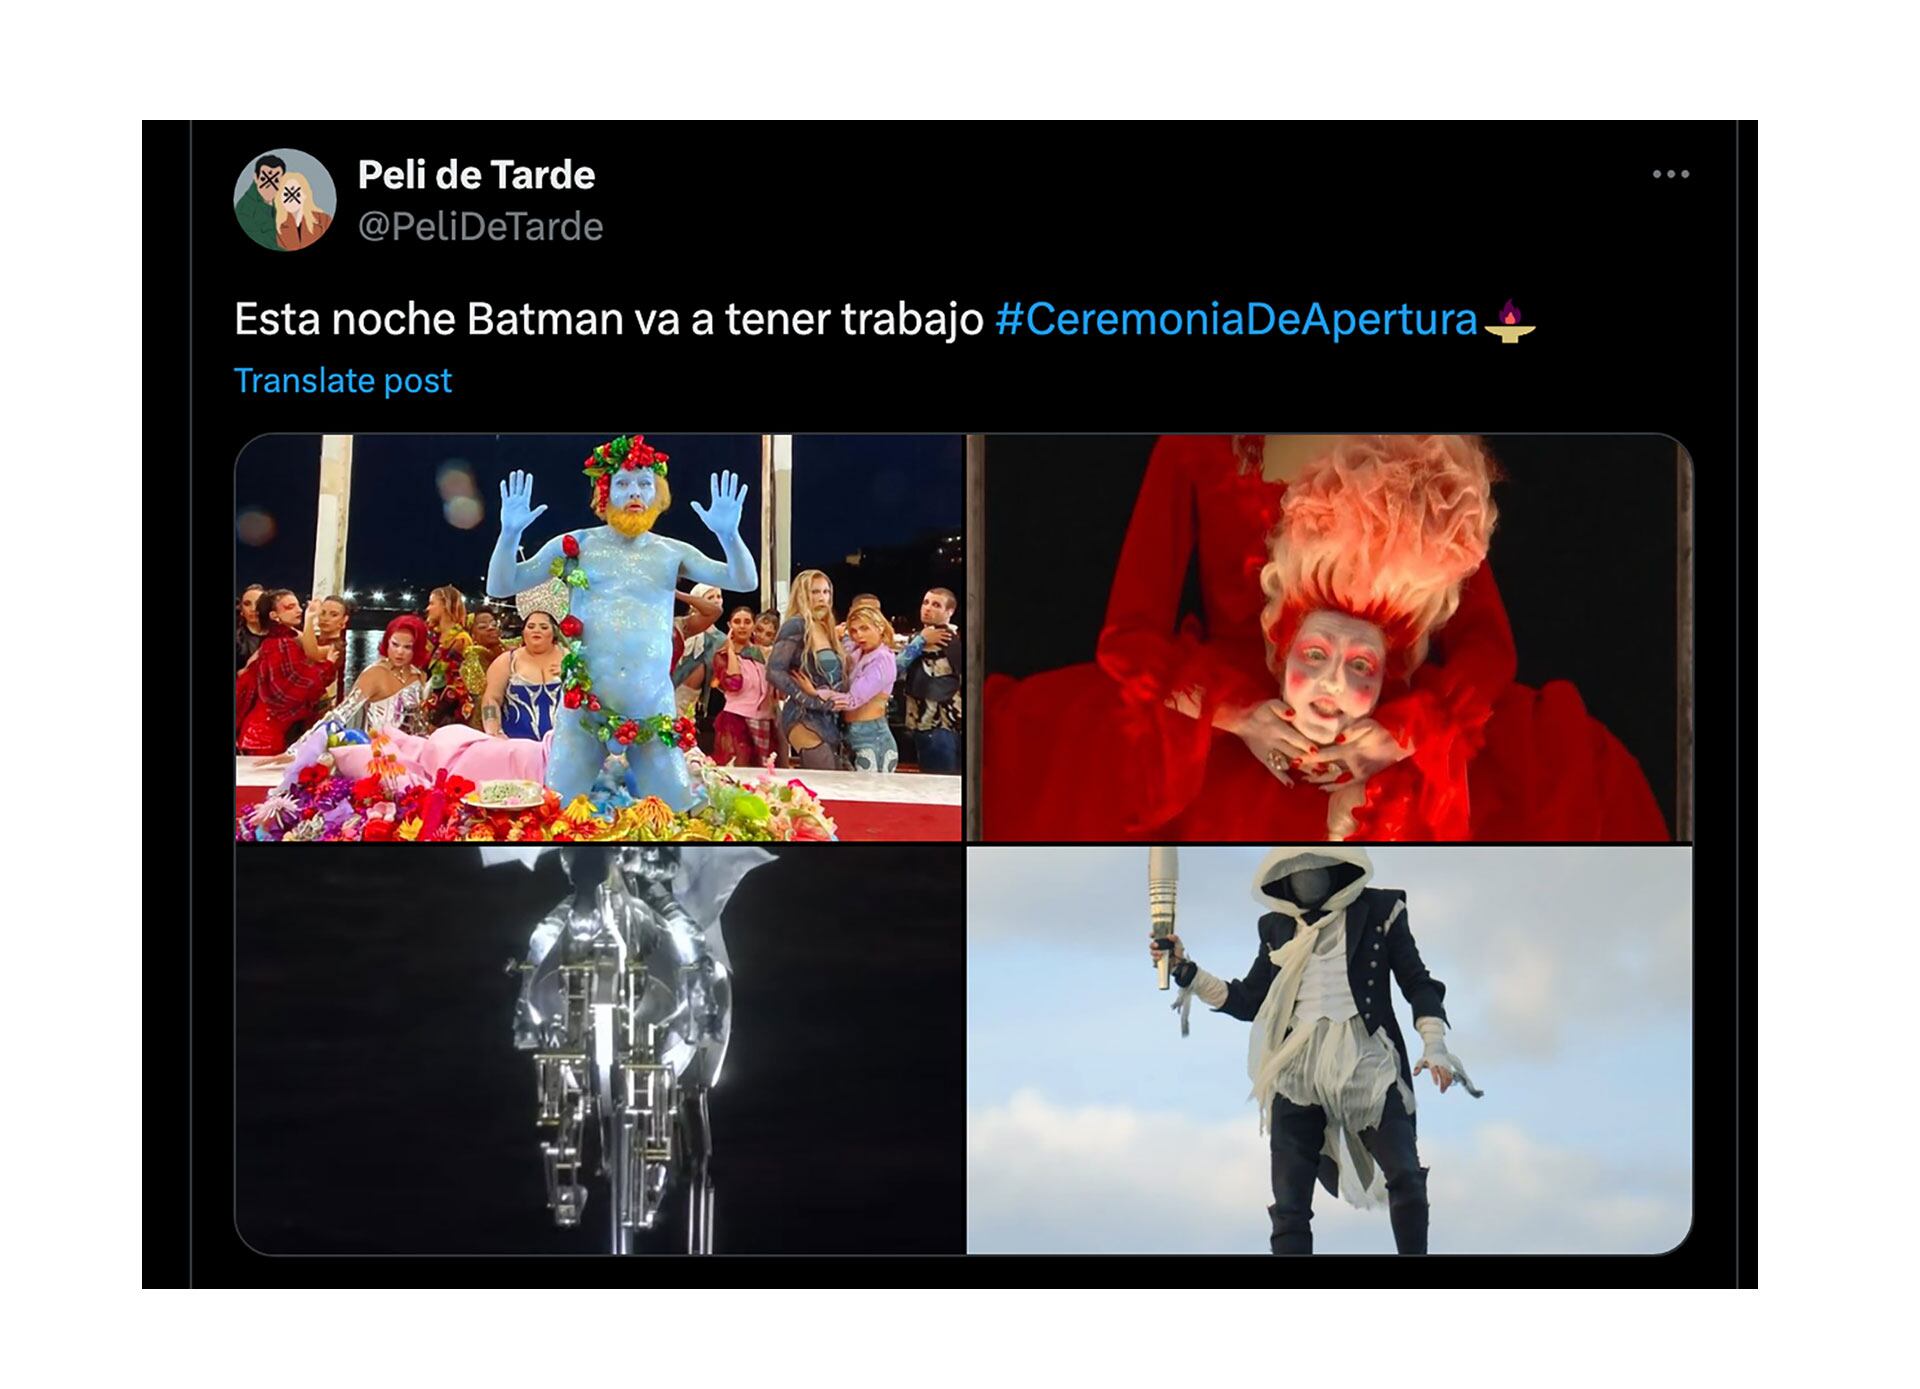Open the silver metallic horse photo
Image resolution: width=1920 pixels, height=1389 pixels.
(598, 1050)
